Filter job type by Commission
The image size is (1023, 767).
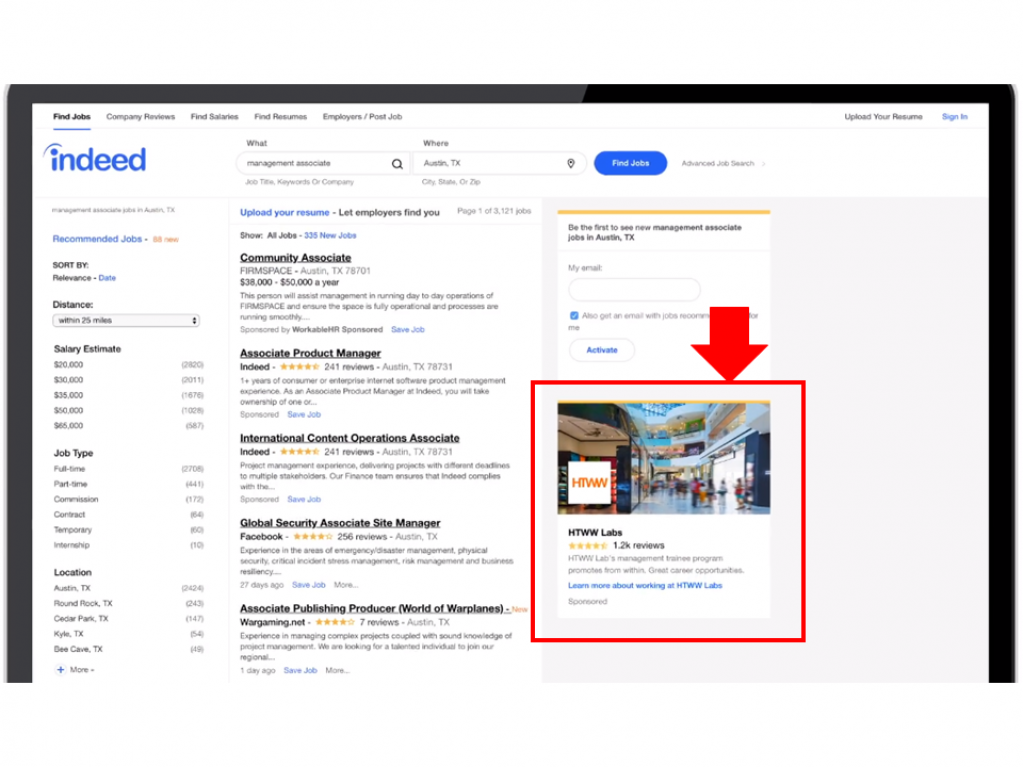[76, 500]
